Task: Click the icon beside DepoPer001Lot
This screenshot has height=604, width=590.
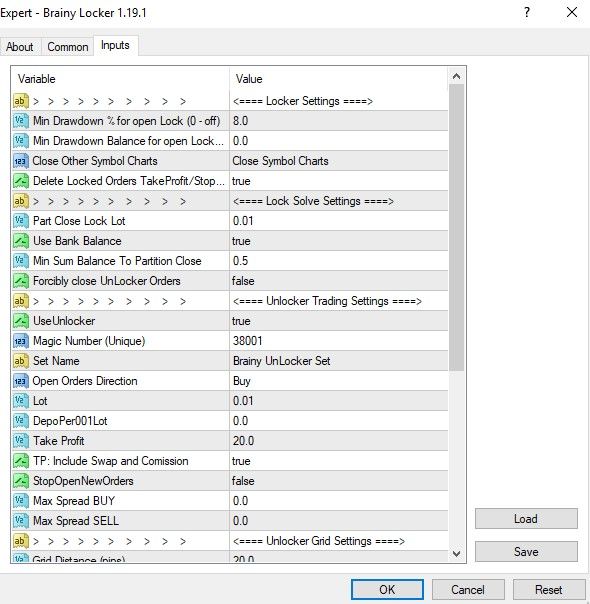Action: click(x=20, y=421)
